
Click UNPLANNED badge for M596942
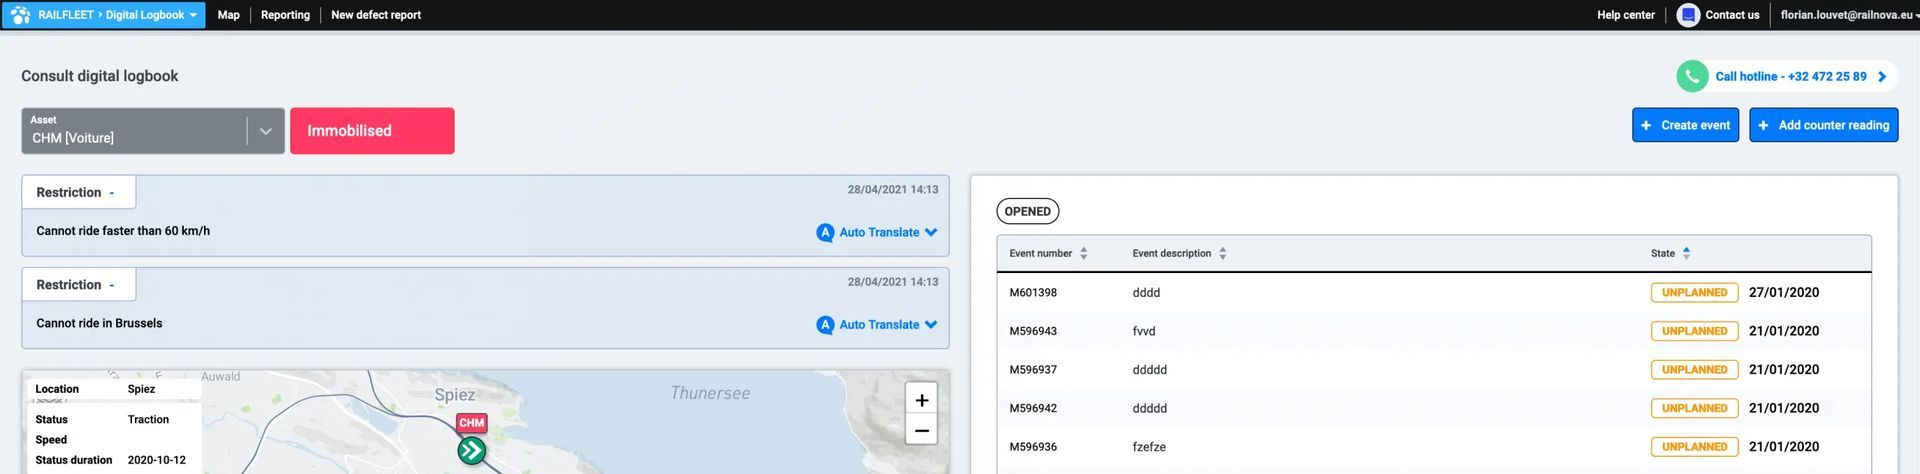(x=1694, y=408)
